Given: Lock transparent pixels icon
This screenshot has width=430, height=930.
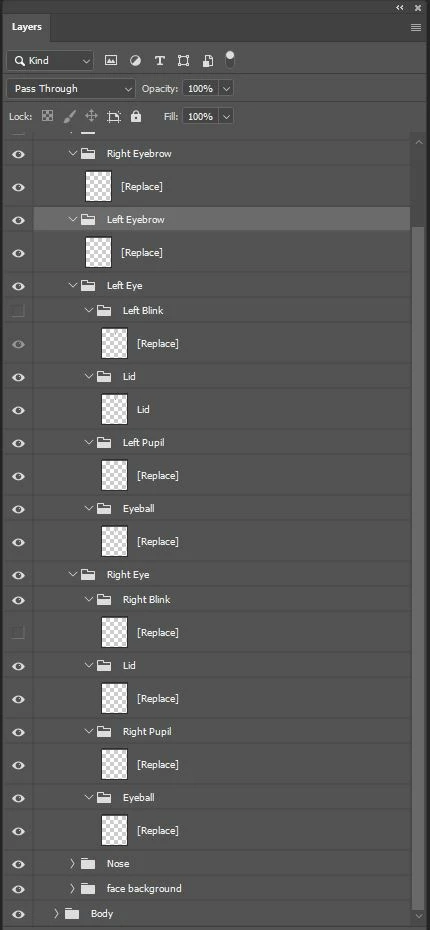Looking at the screenshot, I should coord(47,116).
